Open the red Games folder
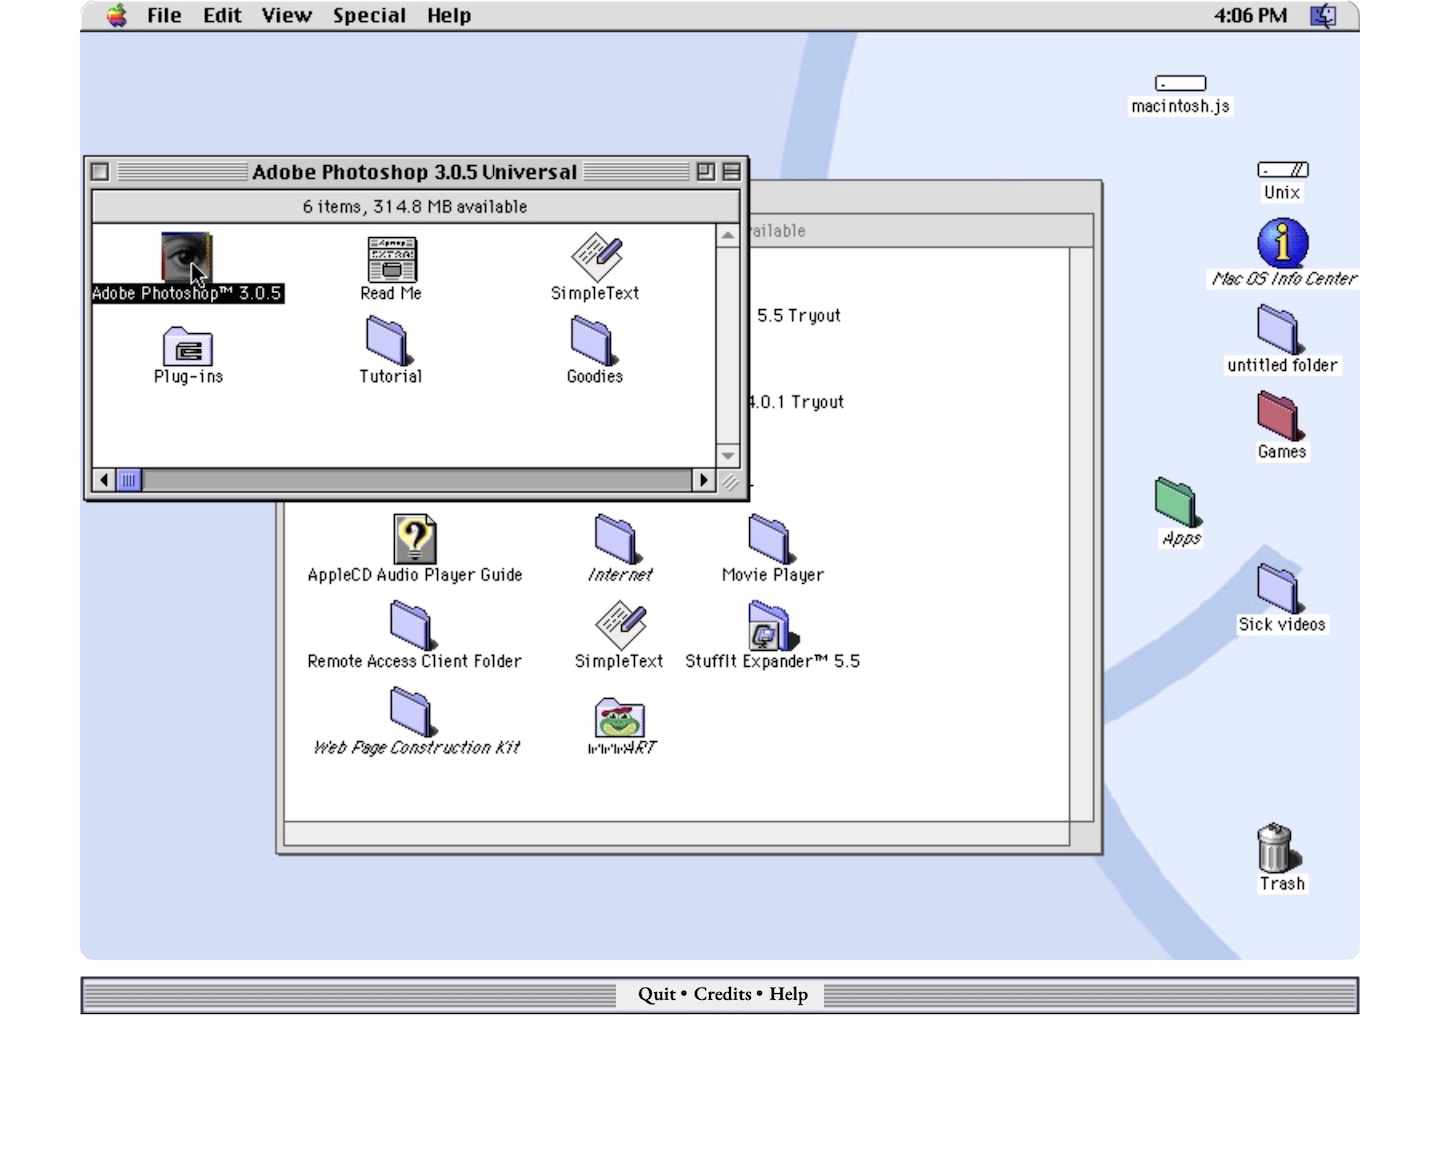 pos(1279,416)
